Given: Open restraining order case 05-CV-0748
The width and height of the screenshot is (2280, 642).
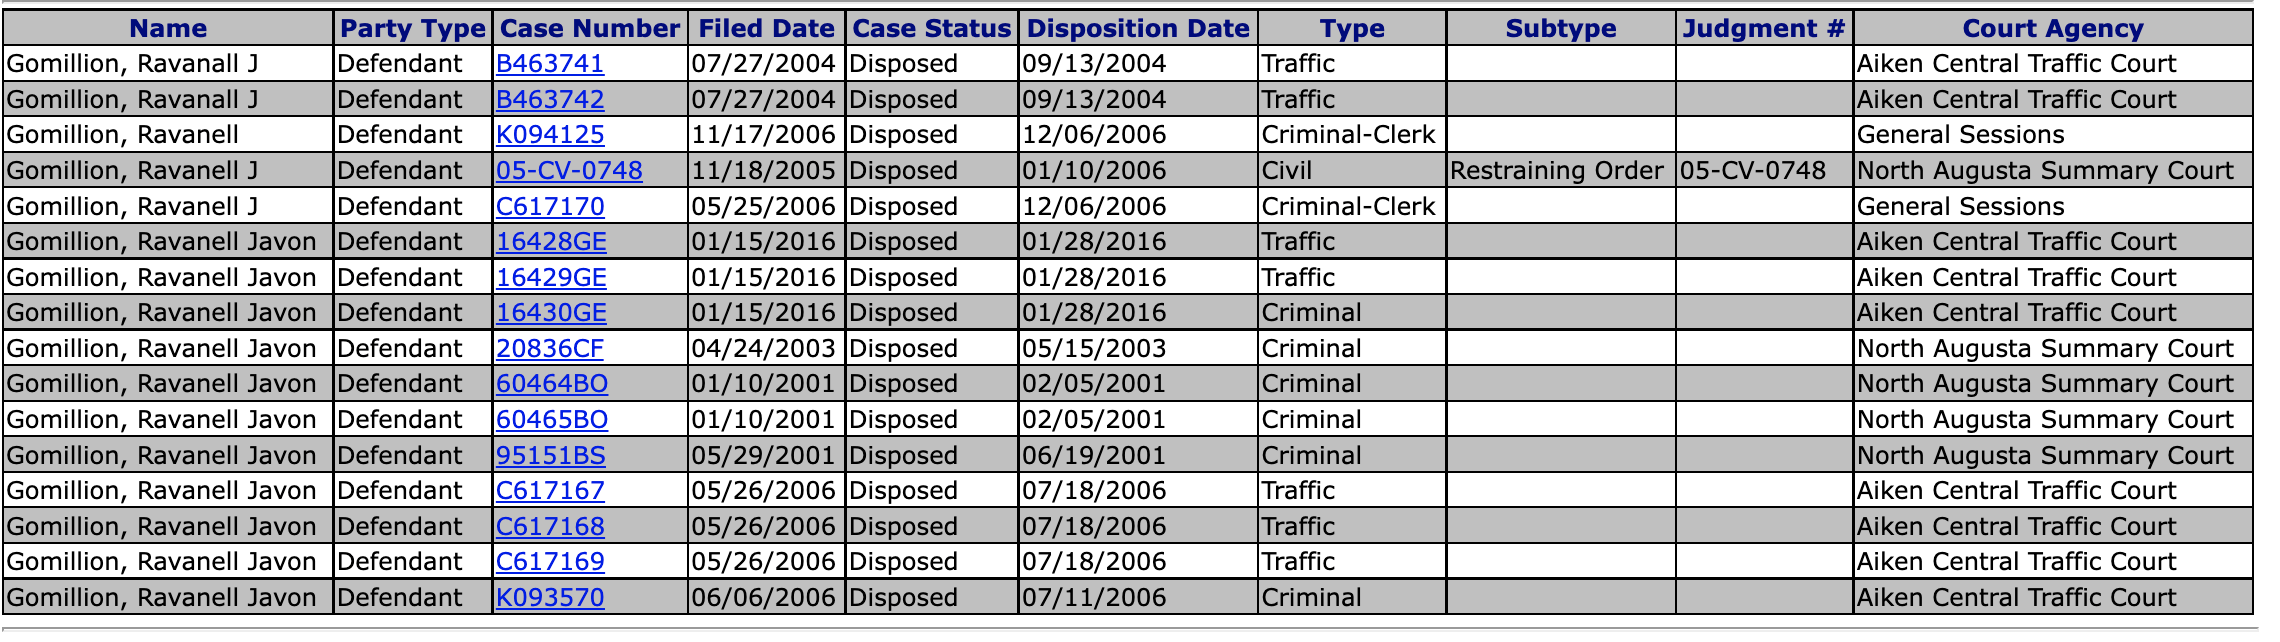Looking at the screenshot, I should point(569,171).
